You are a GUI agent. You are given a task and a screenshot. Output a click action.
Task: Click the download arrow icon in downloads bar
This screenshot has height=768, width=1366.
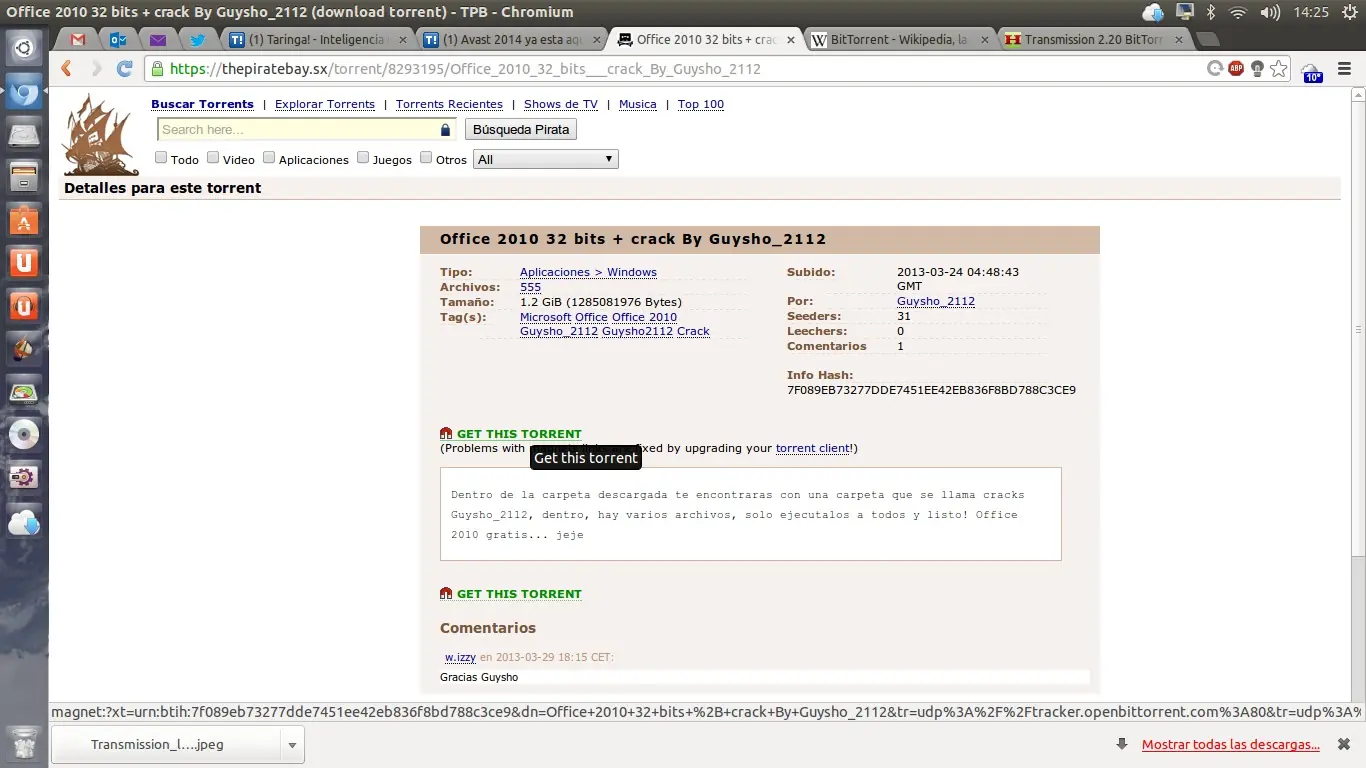tap(1122, 744)
